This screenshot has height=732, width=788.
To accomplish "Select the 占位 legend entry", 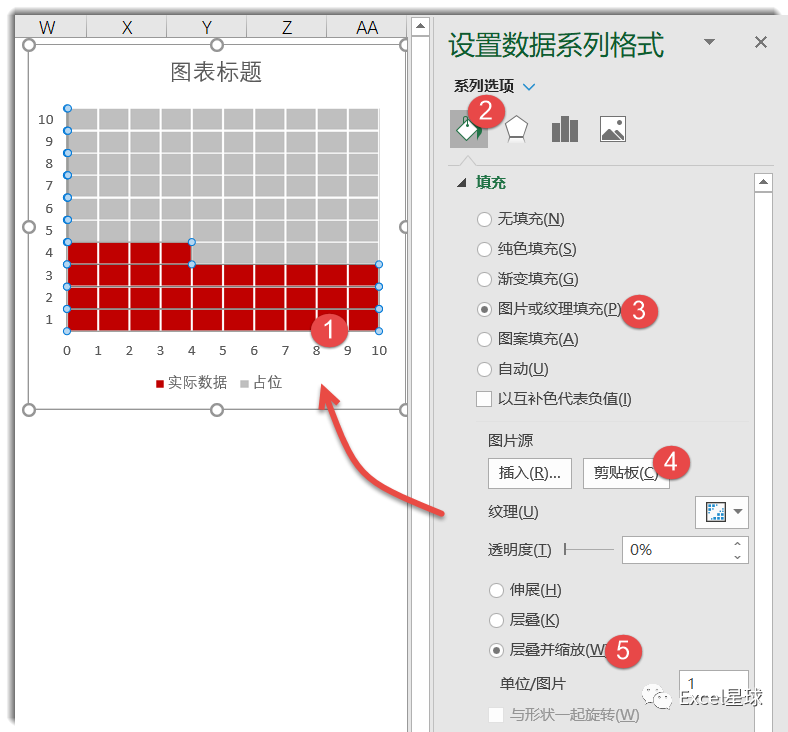I will pyautogui.click(x=261, y=383).
